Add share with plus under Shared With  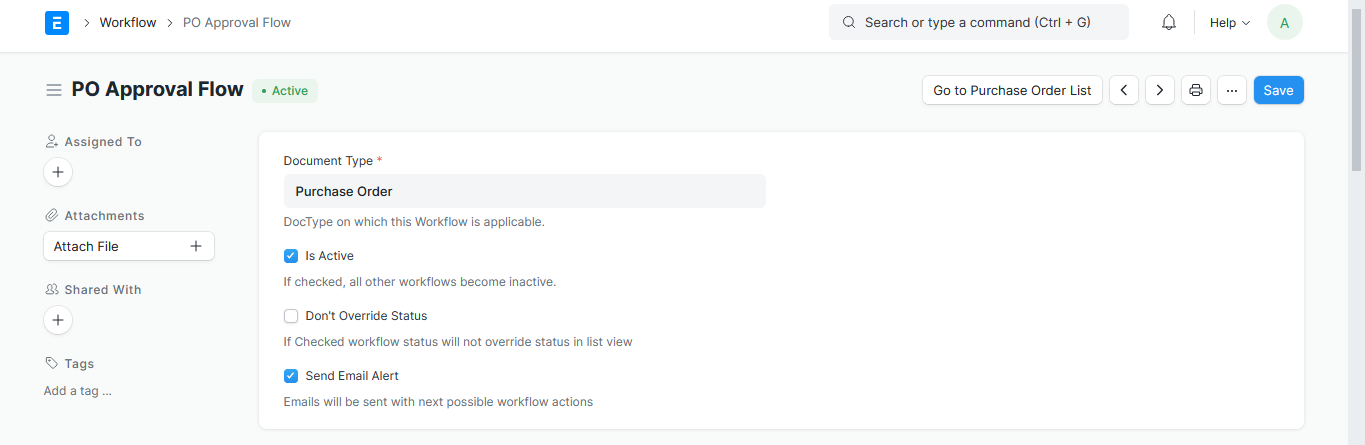click(58, 320)
